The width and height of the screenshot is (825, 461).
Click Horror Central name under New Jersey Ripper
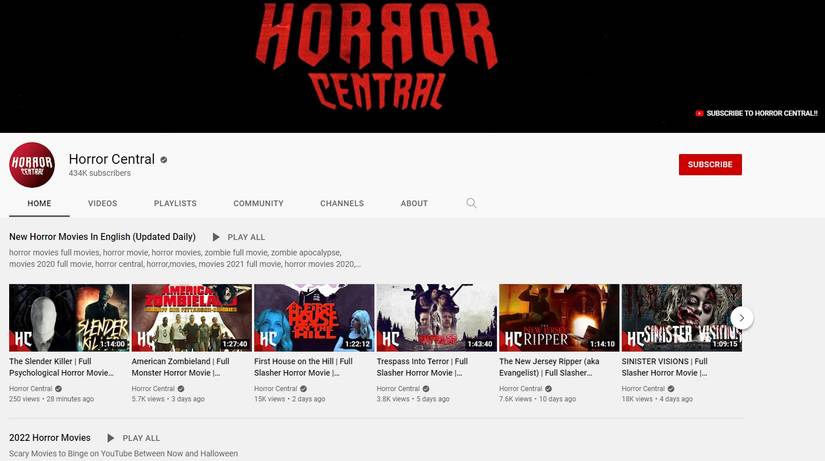click(x=521, y=388)
